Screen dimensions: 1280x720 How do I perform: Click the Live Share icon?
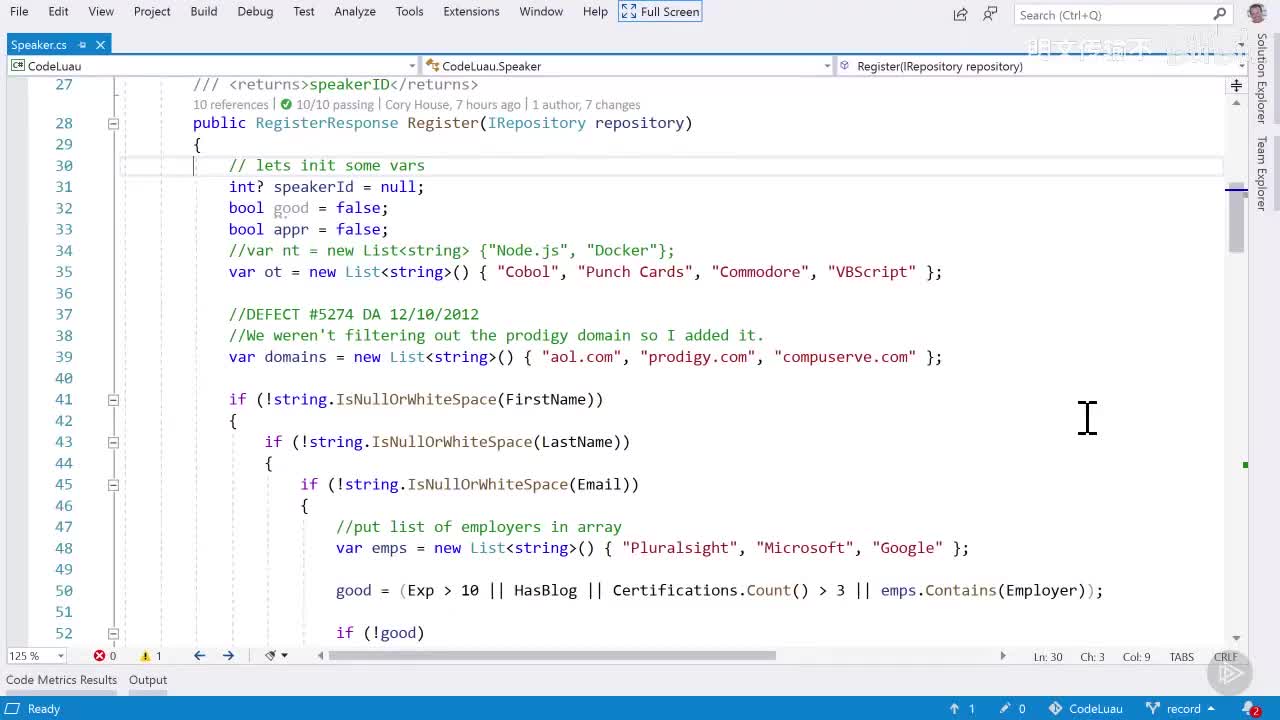point(960,14)
